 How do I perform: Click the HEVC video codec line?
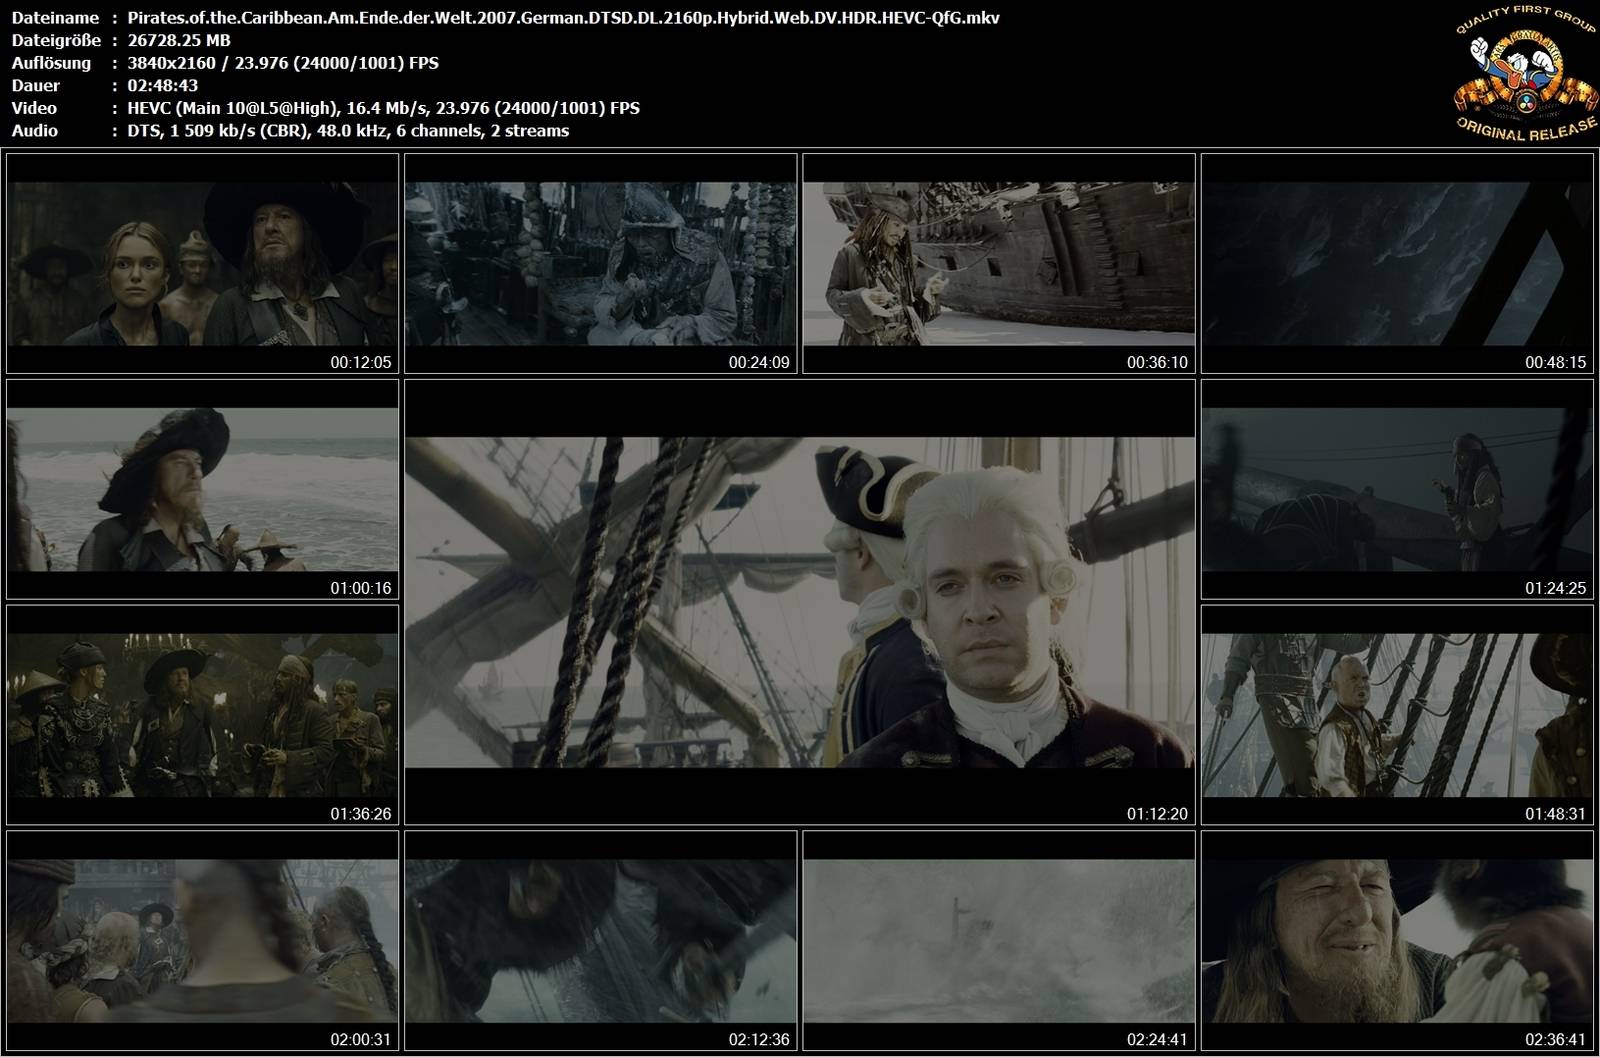tap(383, 108)
